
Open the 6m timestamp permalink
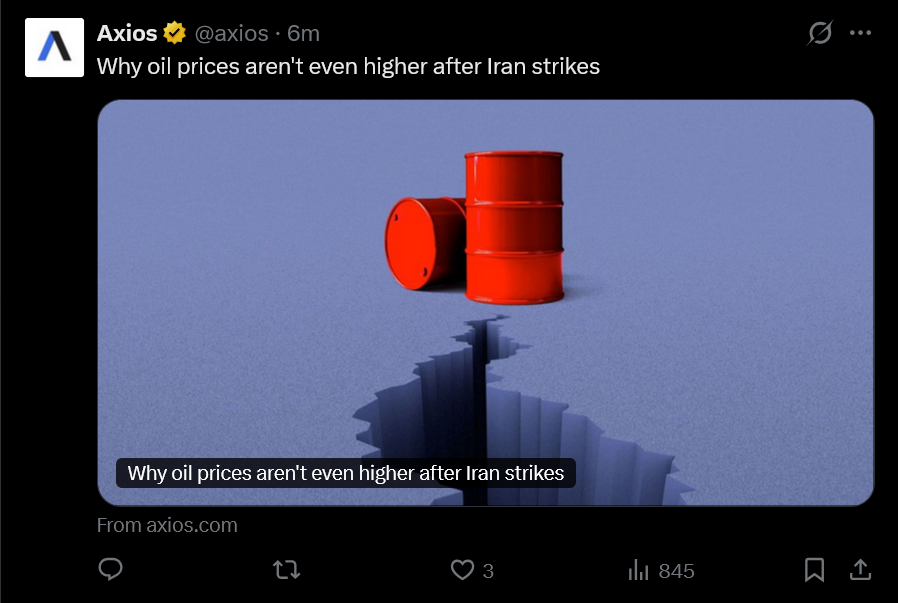304,34
